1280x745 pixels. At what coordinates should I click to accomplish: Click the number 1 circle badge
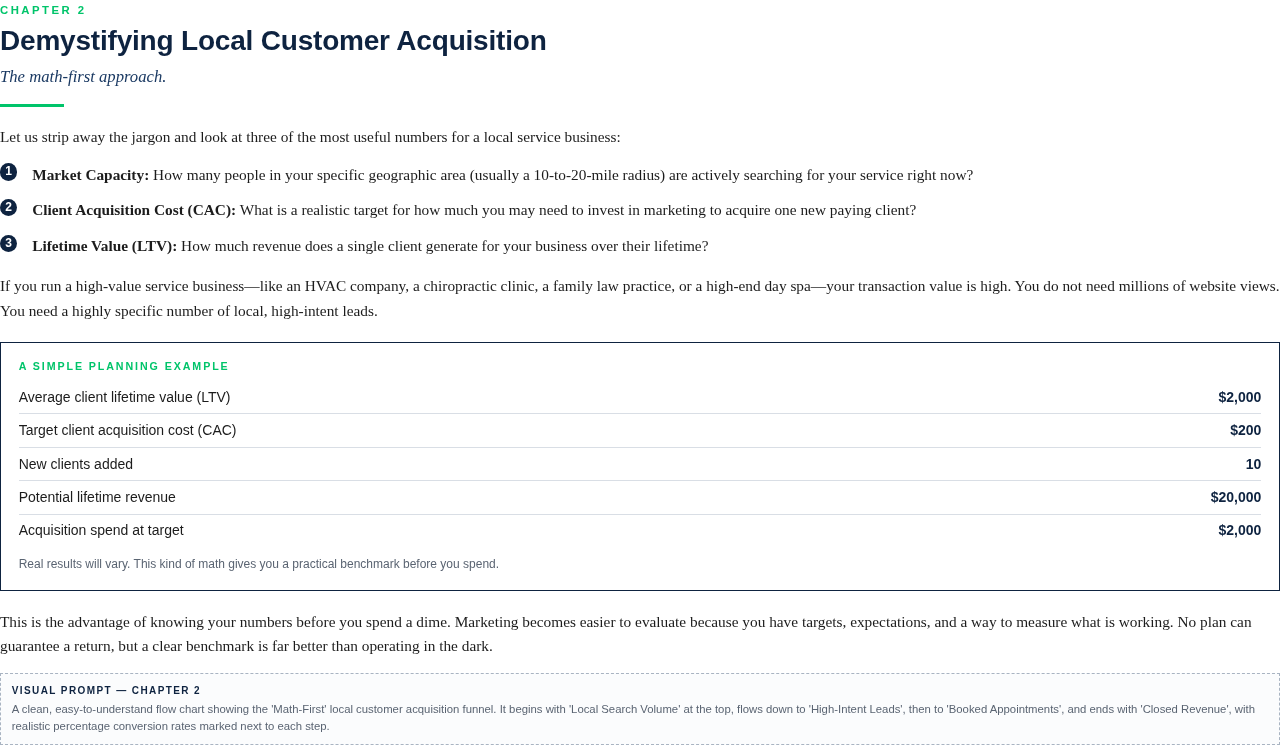8,172
